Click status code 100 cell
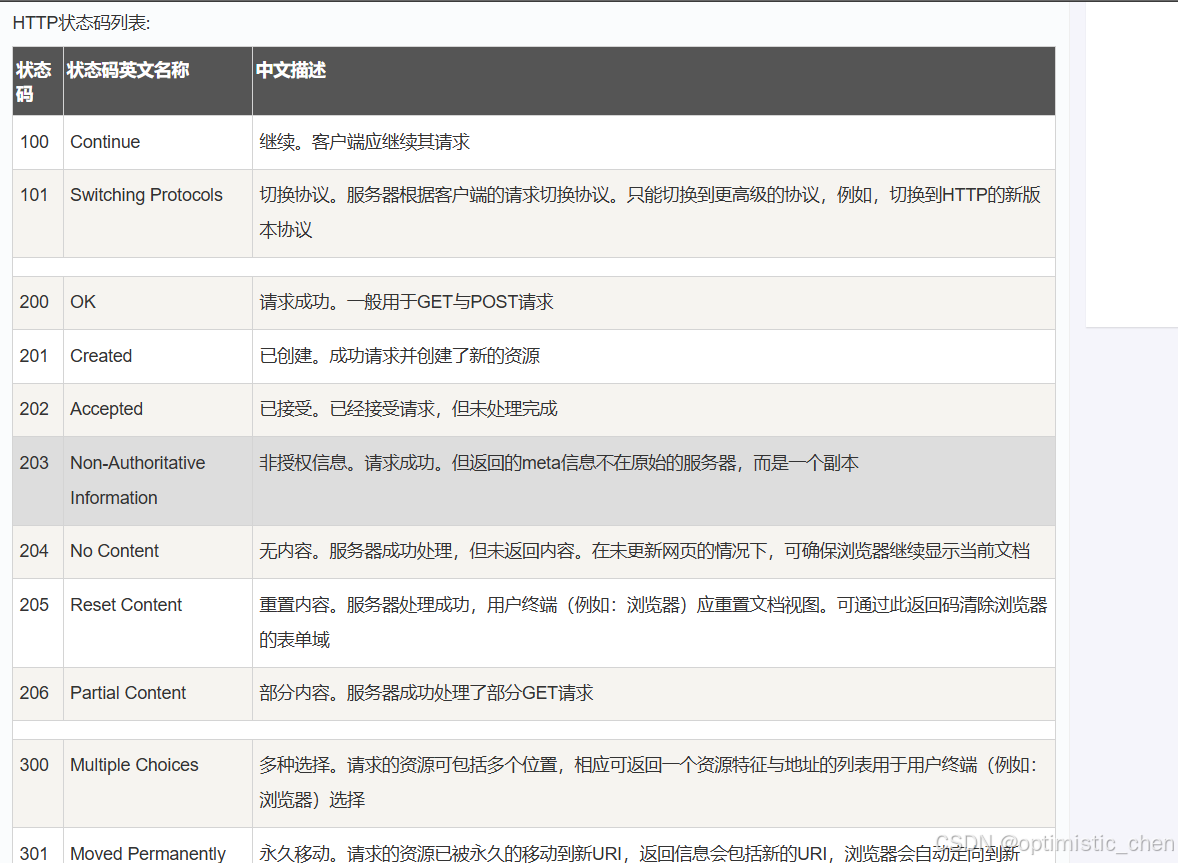 point(38,142)
